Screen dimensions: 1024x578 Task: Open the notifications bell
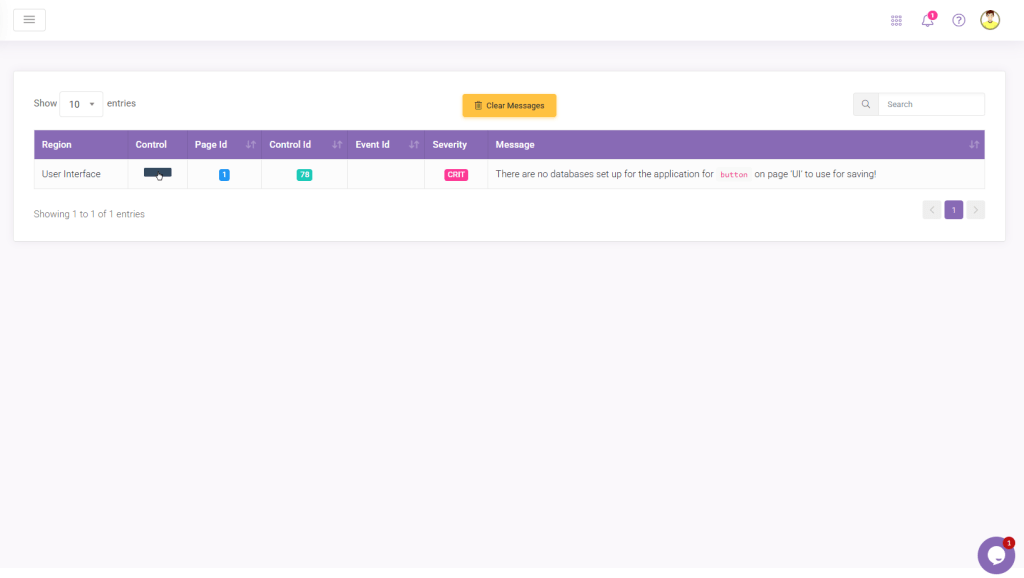pos(927,20)
